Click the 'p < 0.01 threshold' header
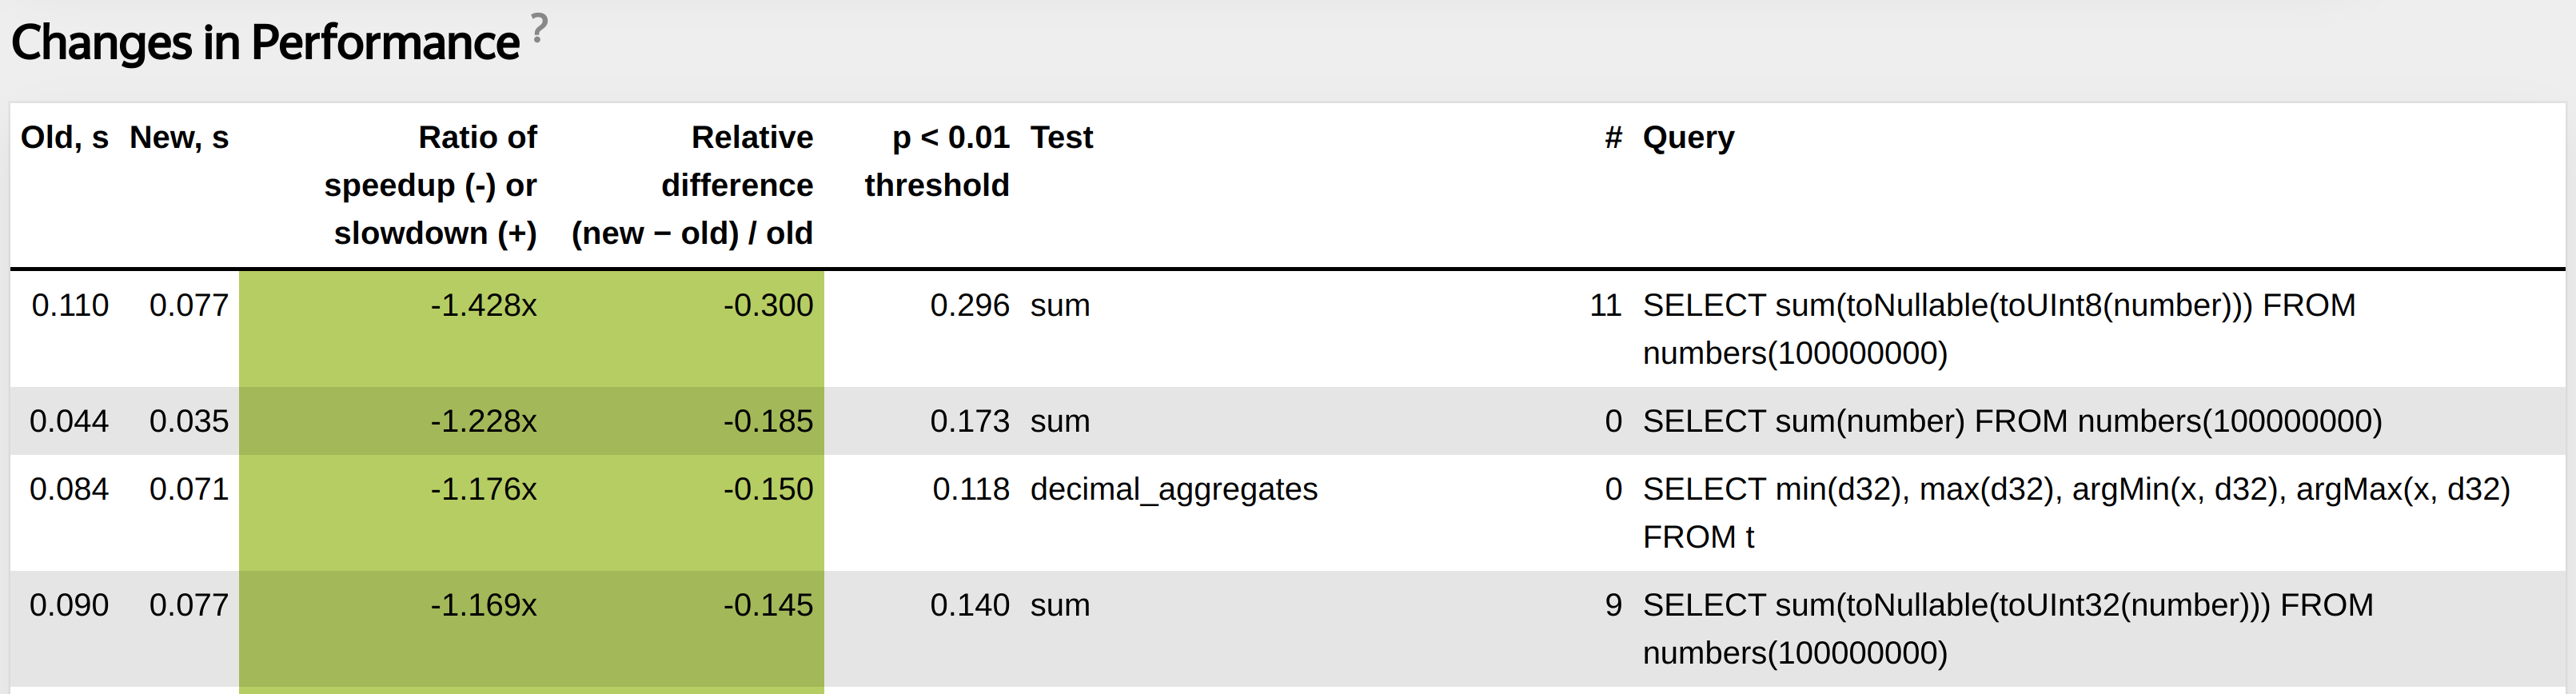Viewport: 2576px width, 694px height. pos(937,161)
